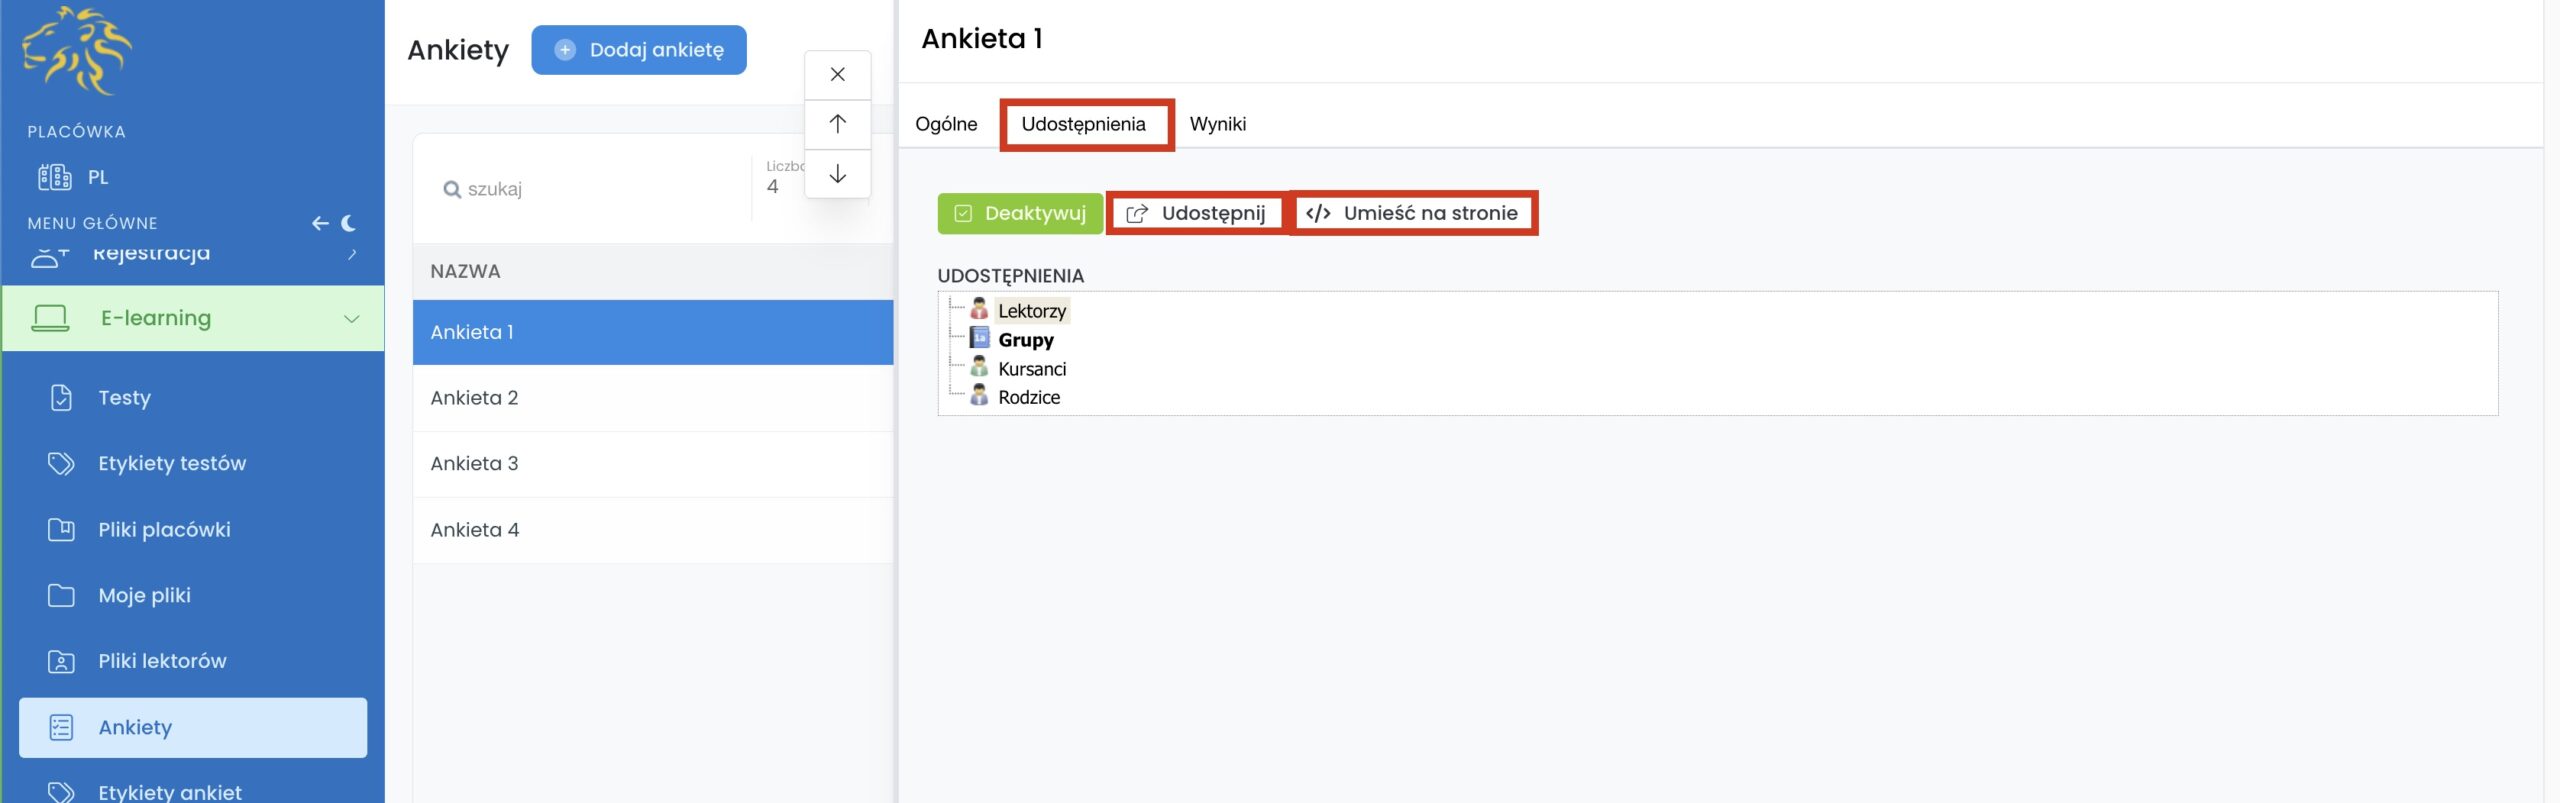Open Testy from the sidebar
Image resolution: width=2560 pixels, height=803 pixels.
[x=124, y=397]
